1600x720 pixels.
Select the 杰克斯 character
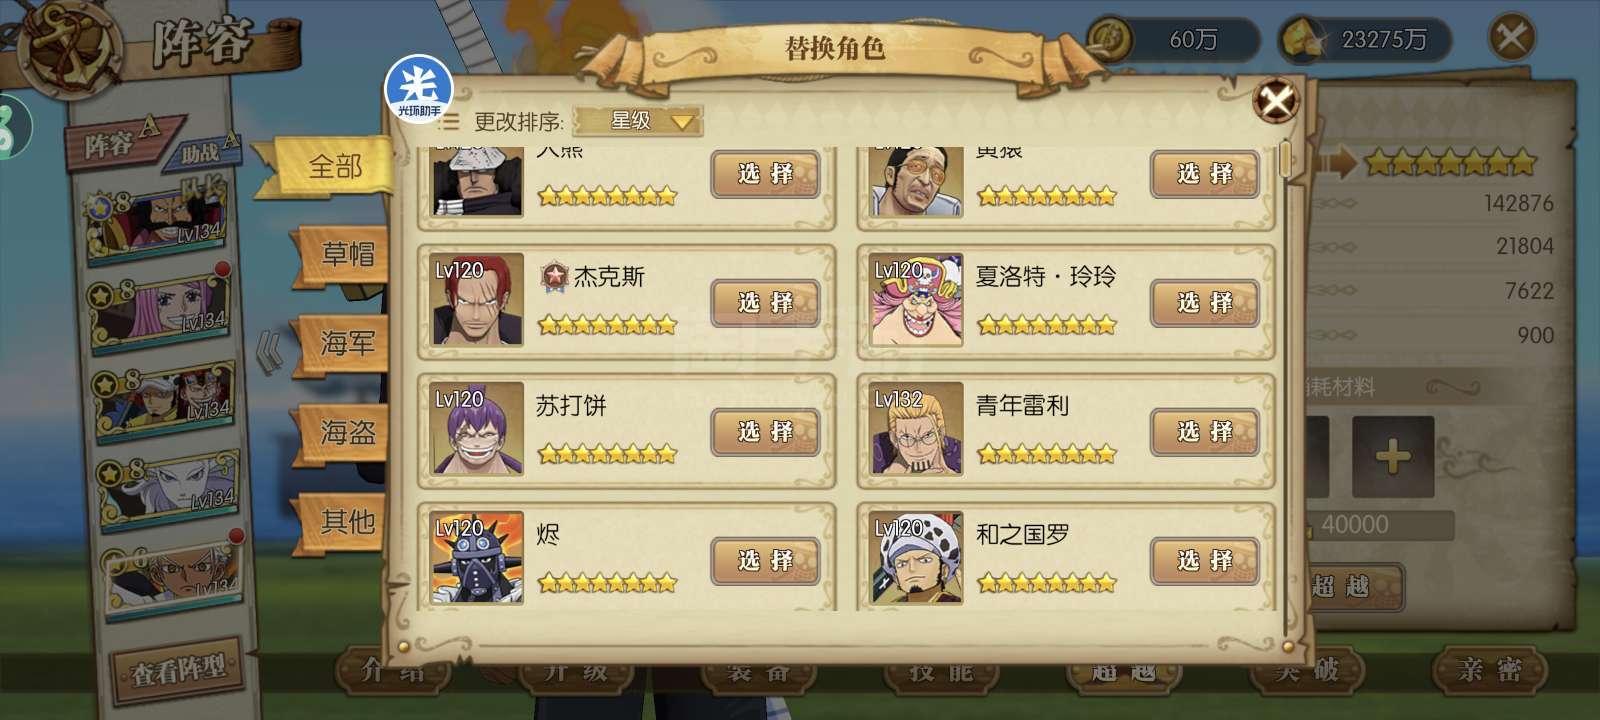(x=765, y=303)
